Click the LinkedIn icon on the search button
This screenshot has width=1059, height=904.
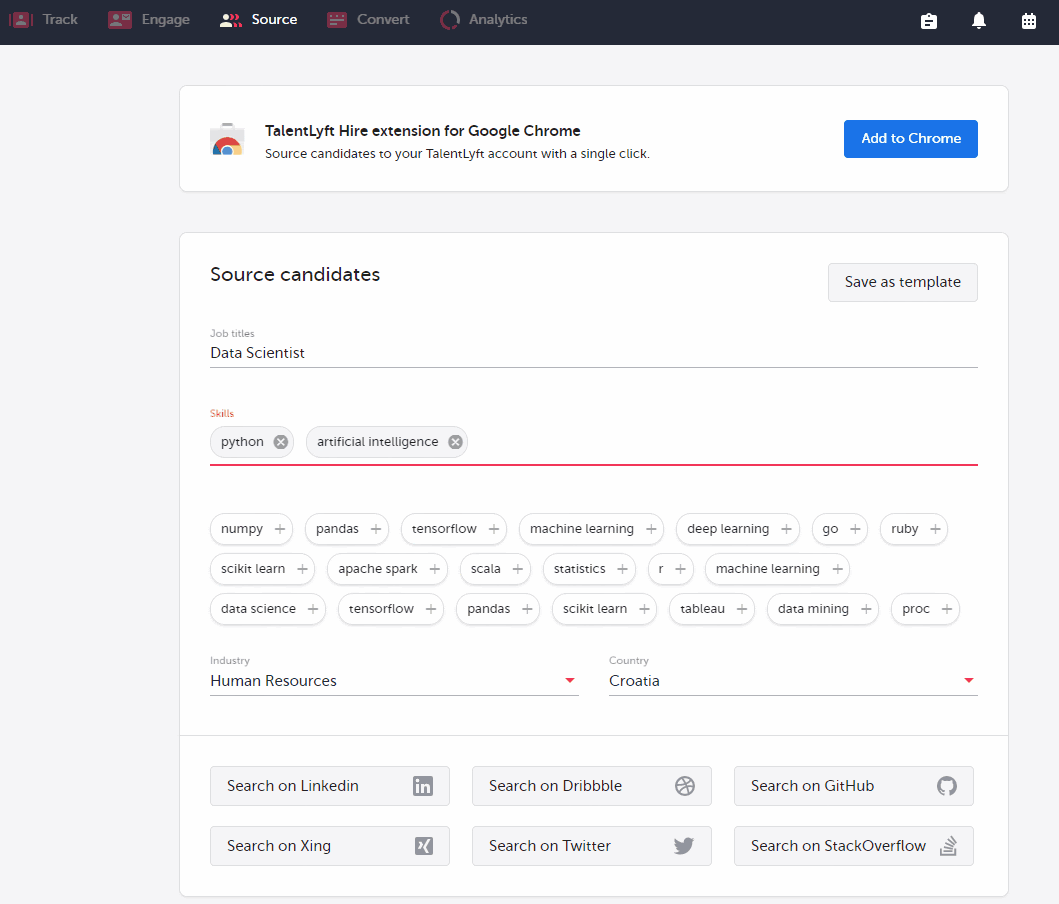[423, 786]
